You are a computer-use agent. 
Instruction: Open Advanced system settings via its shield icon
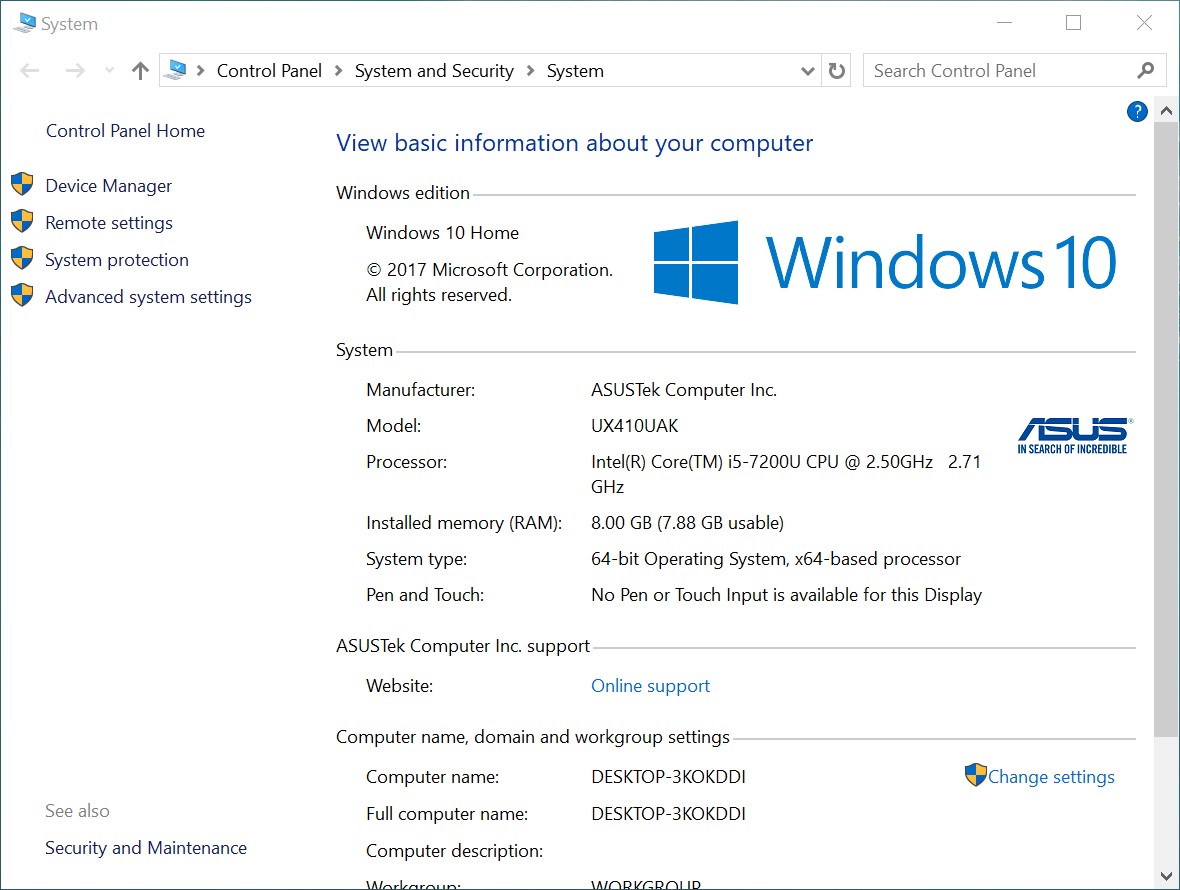(x=22, y=297)
